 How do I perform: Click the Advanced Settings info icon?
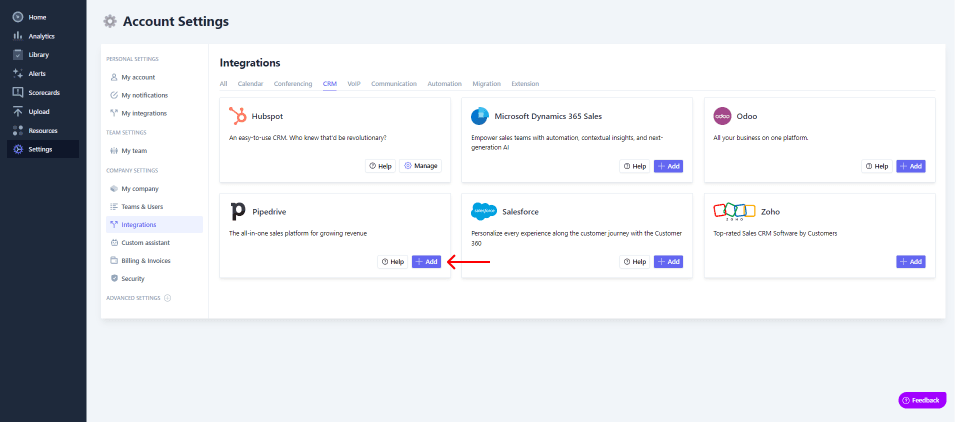167,298
